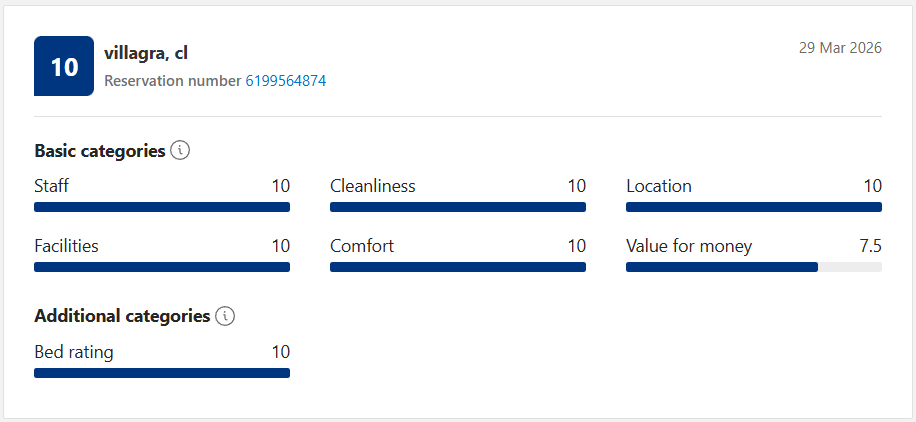Click the 7.5 value score
This screenshot has width=916, height=422.
click(870, 246)
